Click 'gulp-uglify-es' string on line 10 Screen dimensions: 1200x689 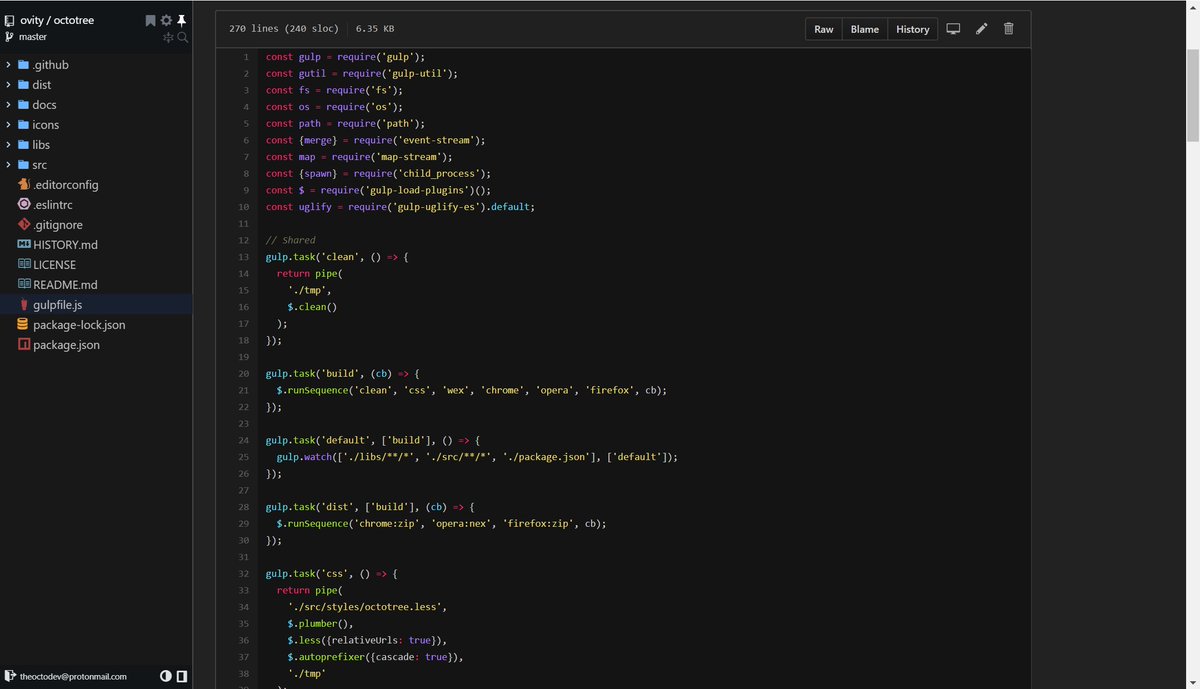point(436,207)
